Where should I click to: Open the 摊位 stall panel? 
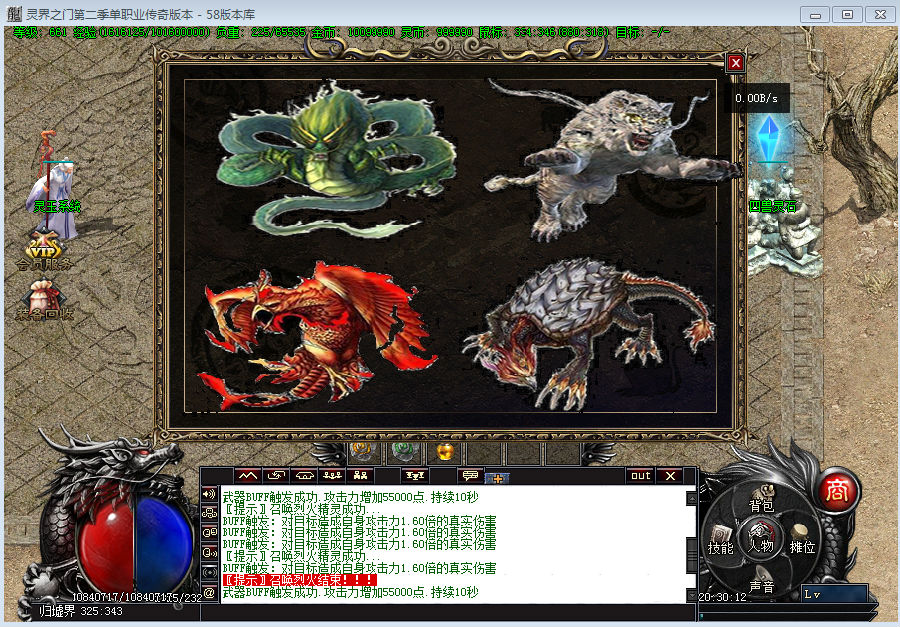coord(802,541)
